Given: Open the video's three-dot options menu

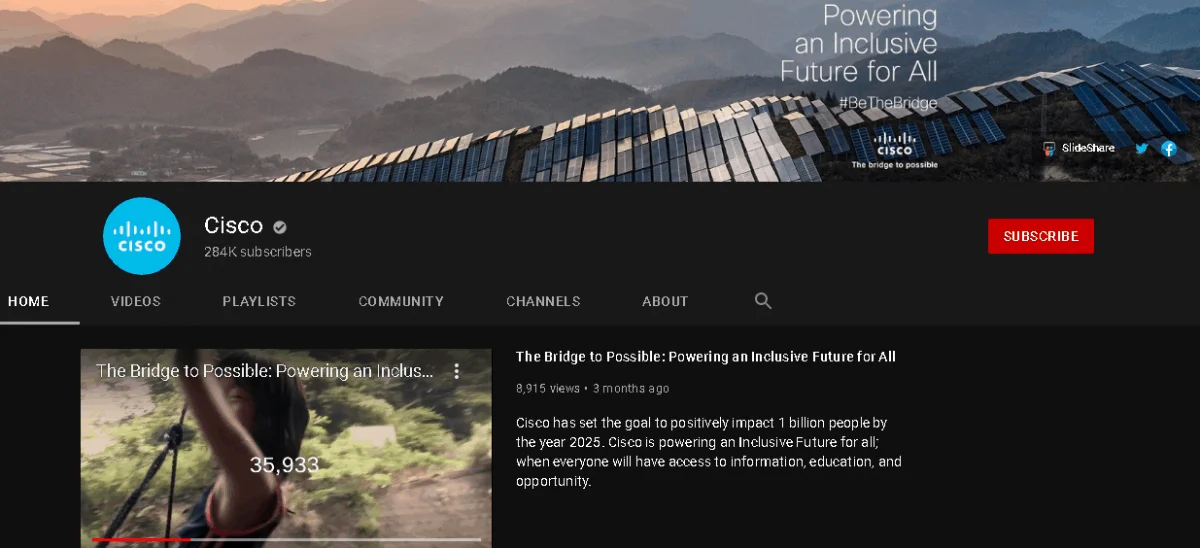Looking at the screenshot, I should [457, 371].
